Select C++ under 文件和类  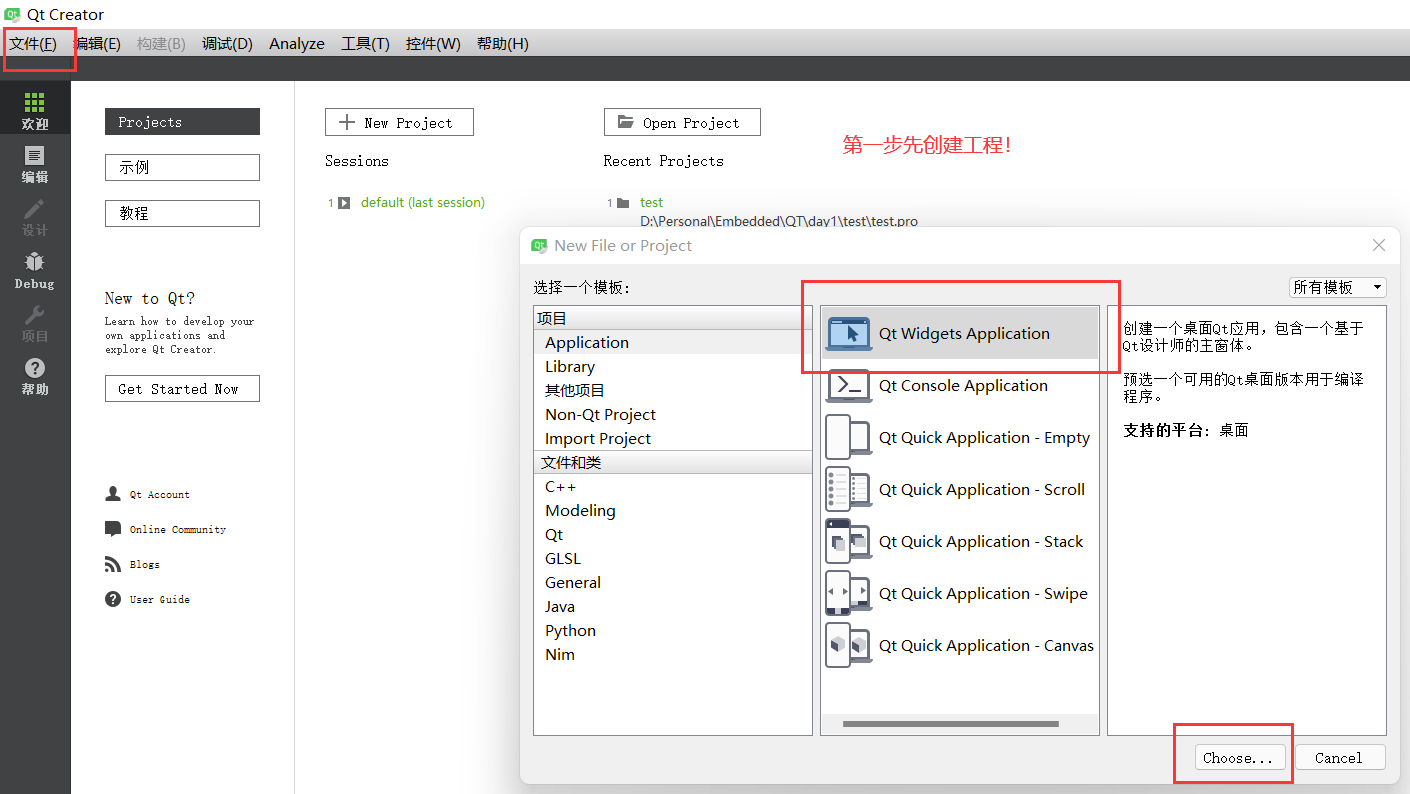coord(673,487)
